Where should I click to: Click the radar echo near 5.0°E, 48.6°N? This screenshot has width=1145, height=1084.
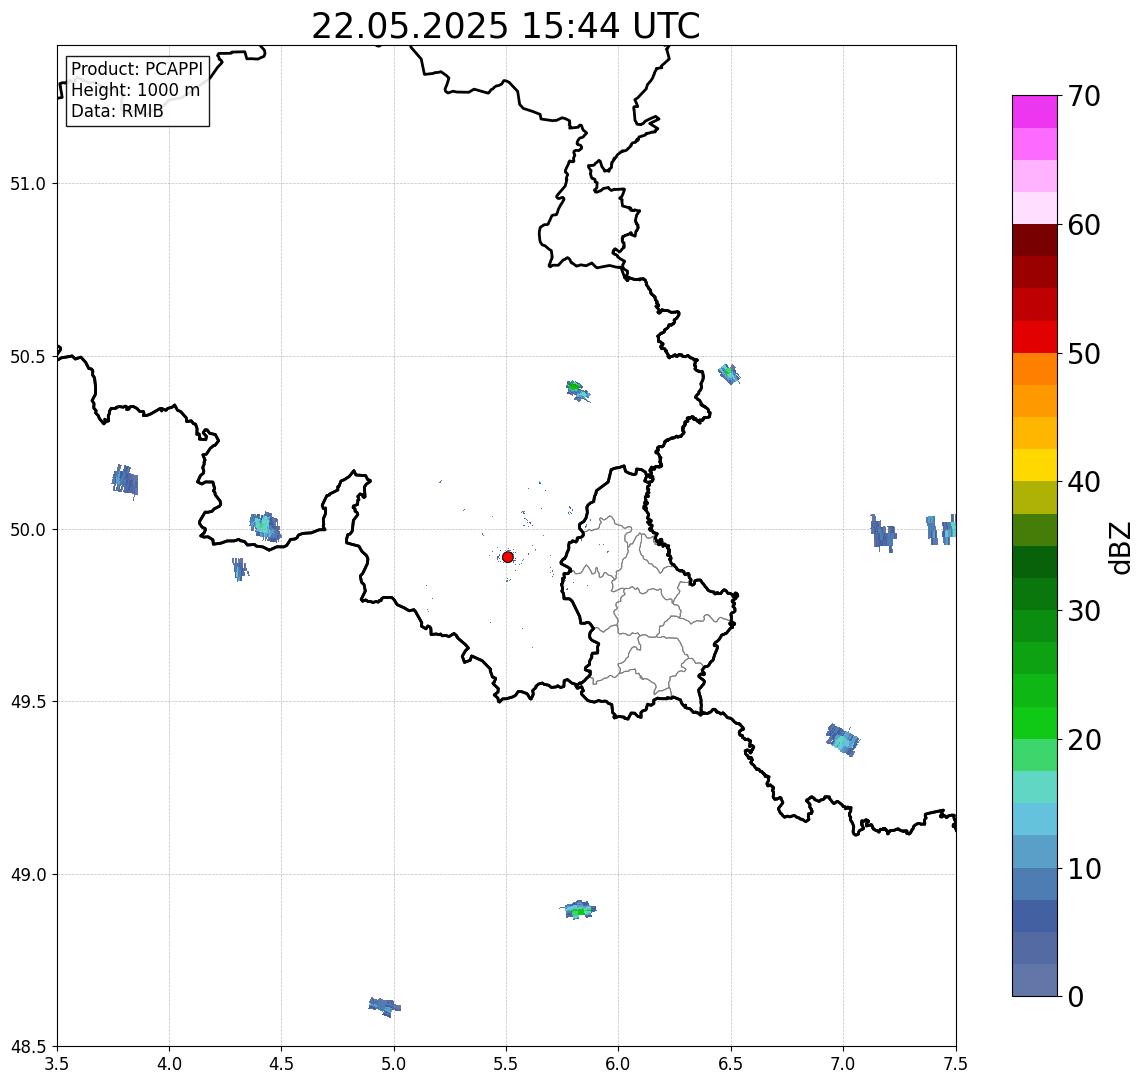(x=385, y=1007)
